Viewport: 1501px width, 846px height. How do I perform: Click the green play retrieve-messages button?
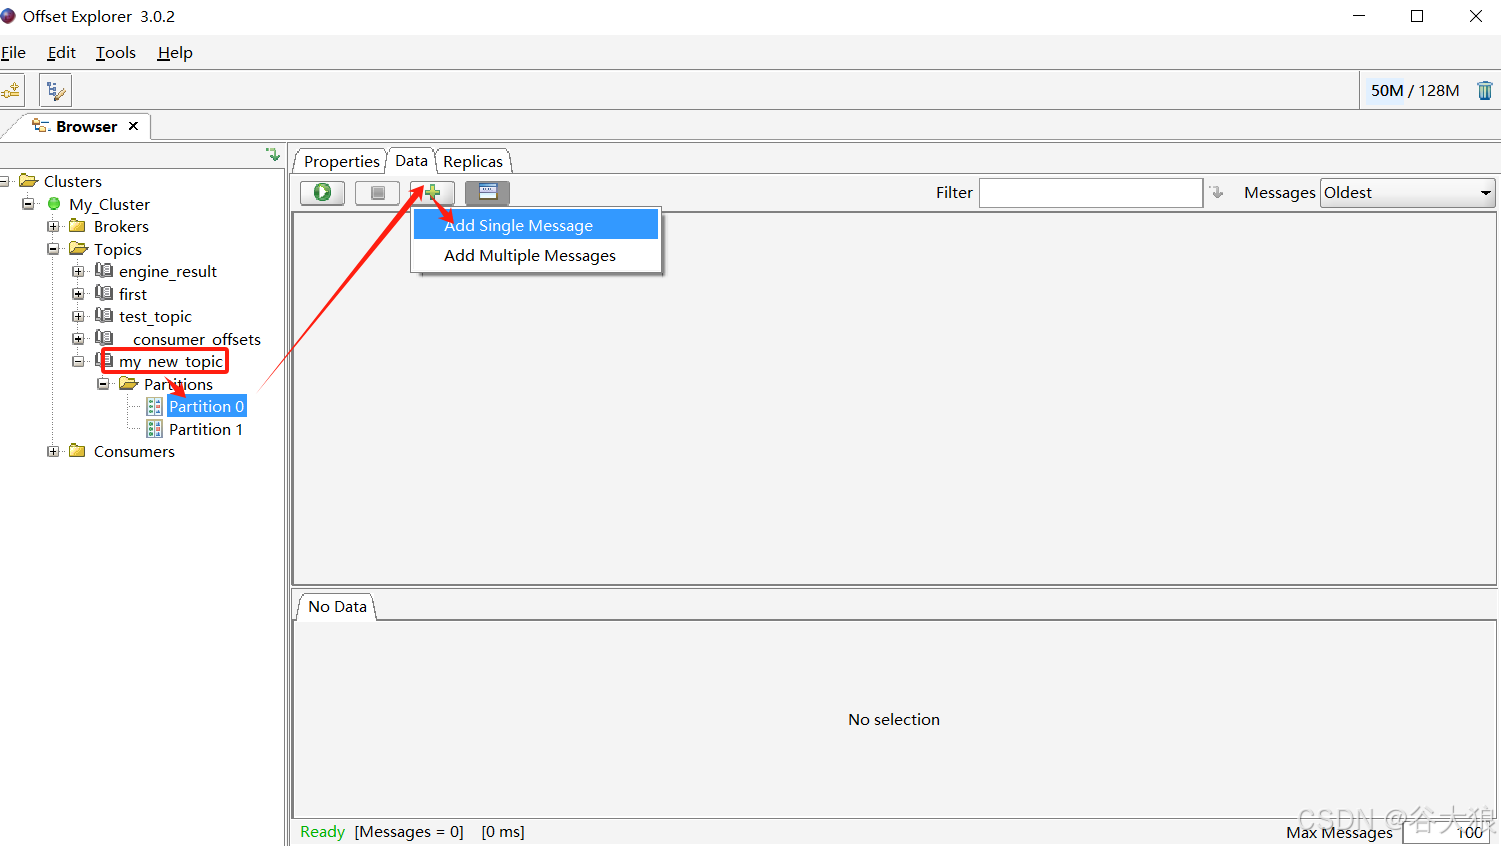(322, 192)
